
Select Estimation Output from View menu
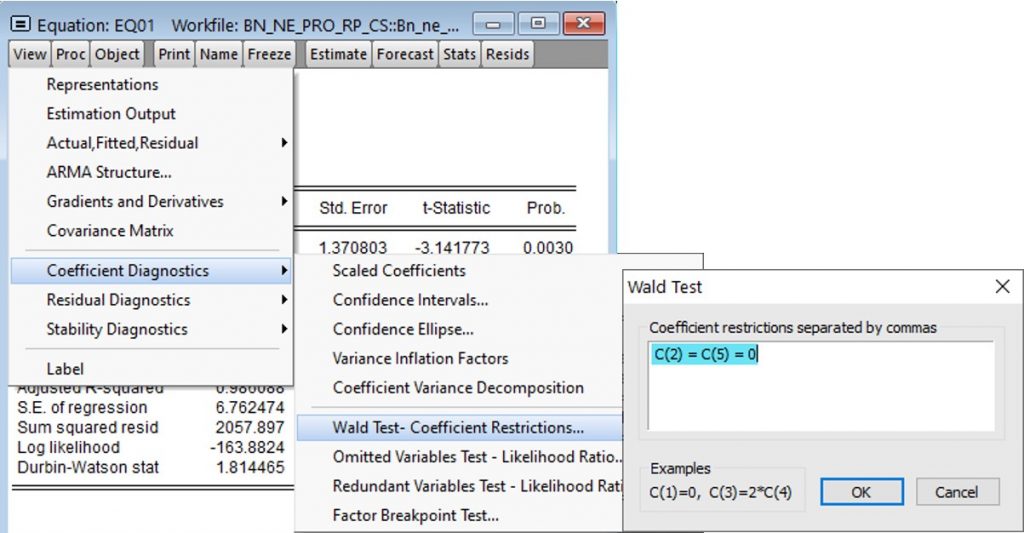tap(111, 114)
